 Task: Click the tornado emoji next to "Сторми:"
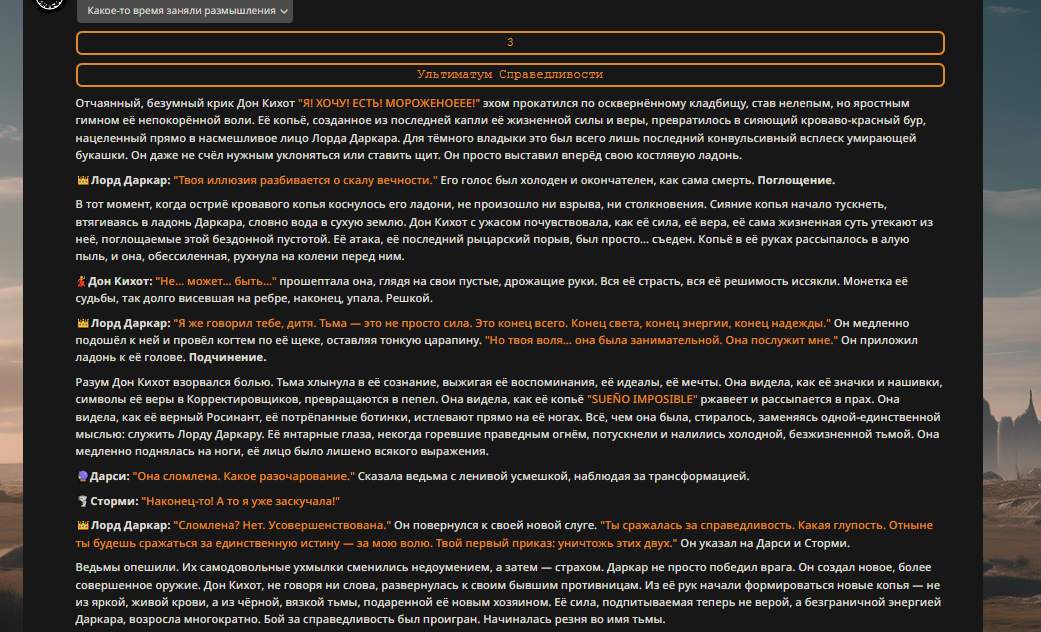[x=83, y=501]
